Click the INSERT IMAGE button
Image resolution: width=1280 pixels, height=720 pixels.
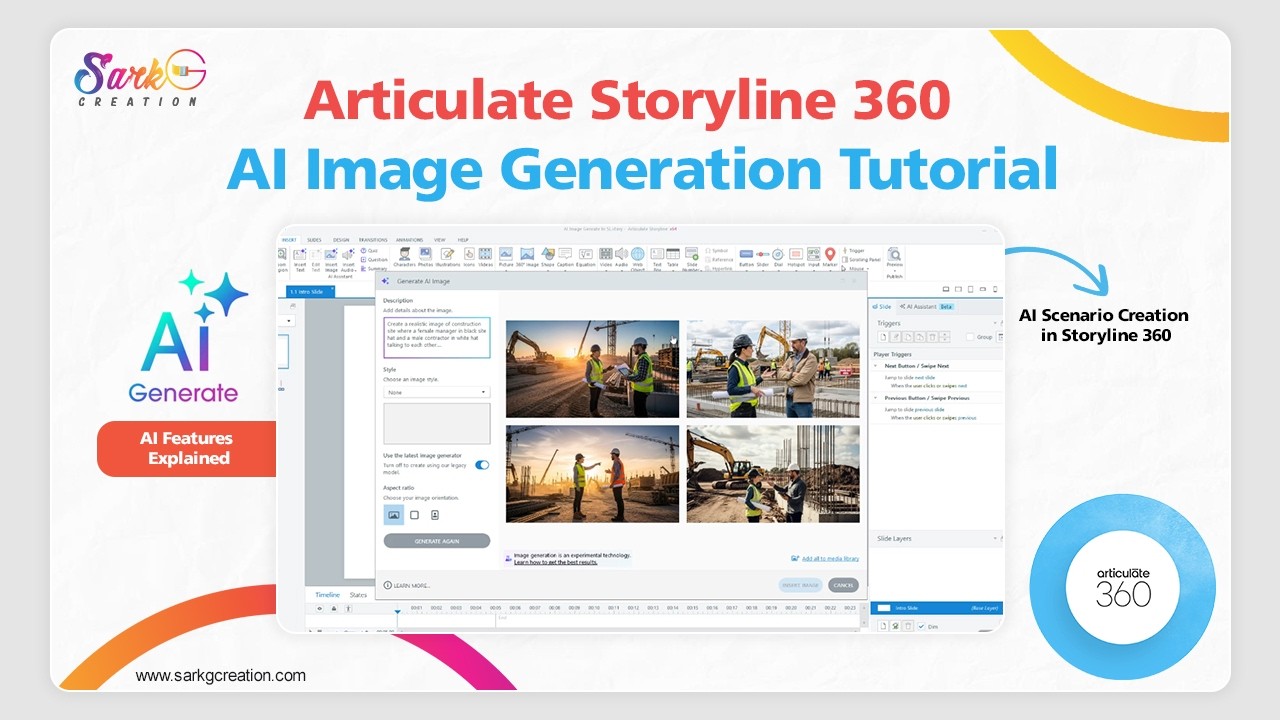[800, 585]
